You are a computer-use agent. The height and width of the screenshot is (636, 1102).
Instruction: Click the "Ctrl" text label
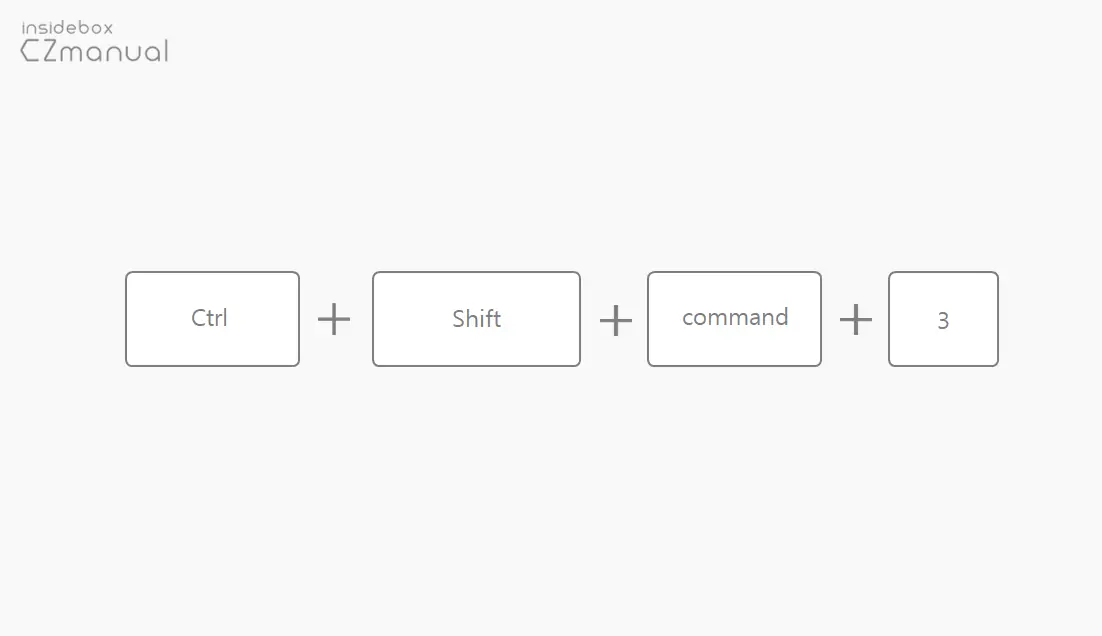click(210, 318)
